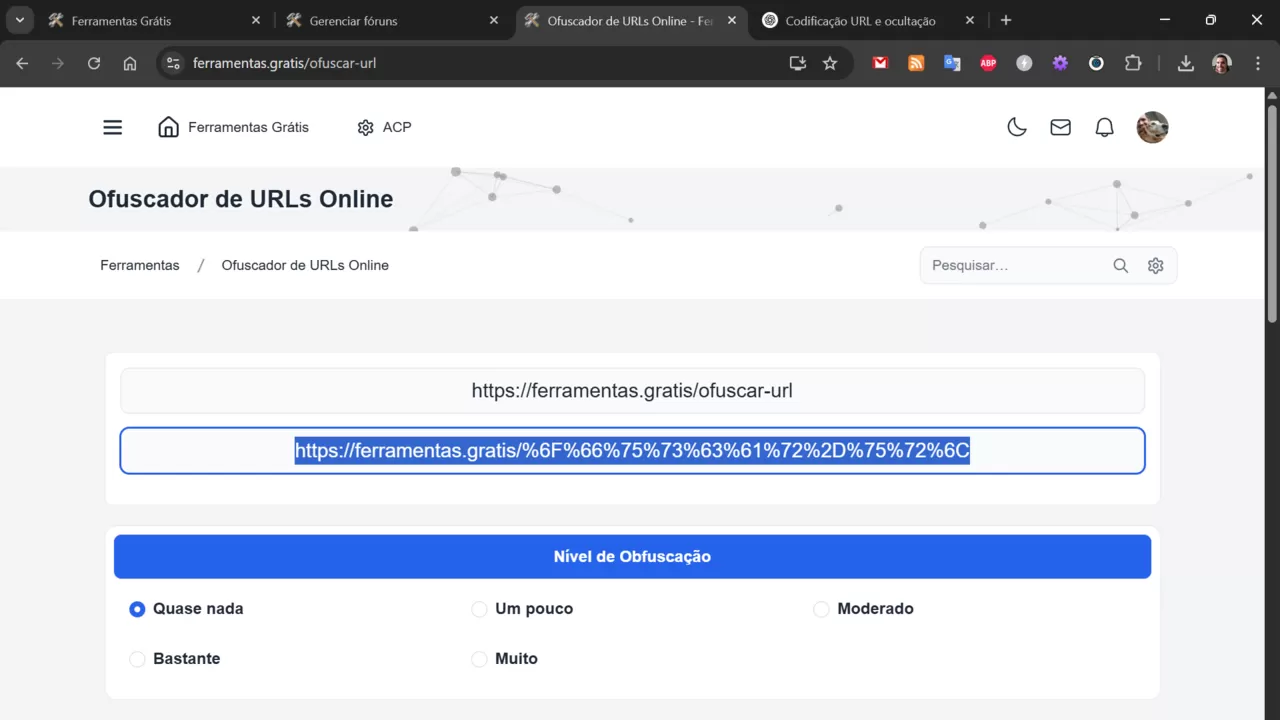1280x720 pixels.
Task: Click the dark circle extension icon
Action: point(1096,63)
